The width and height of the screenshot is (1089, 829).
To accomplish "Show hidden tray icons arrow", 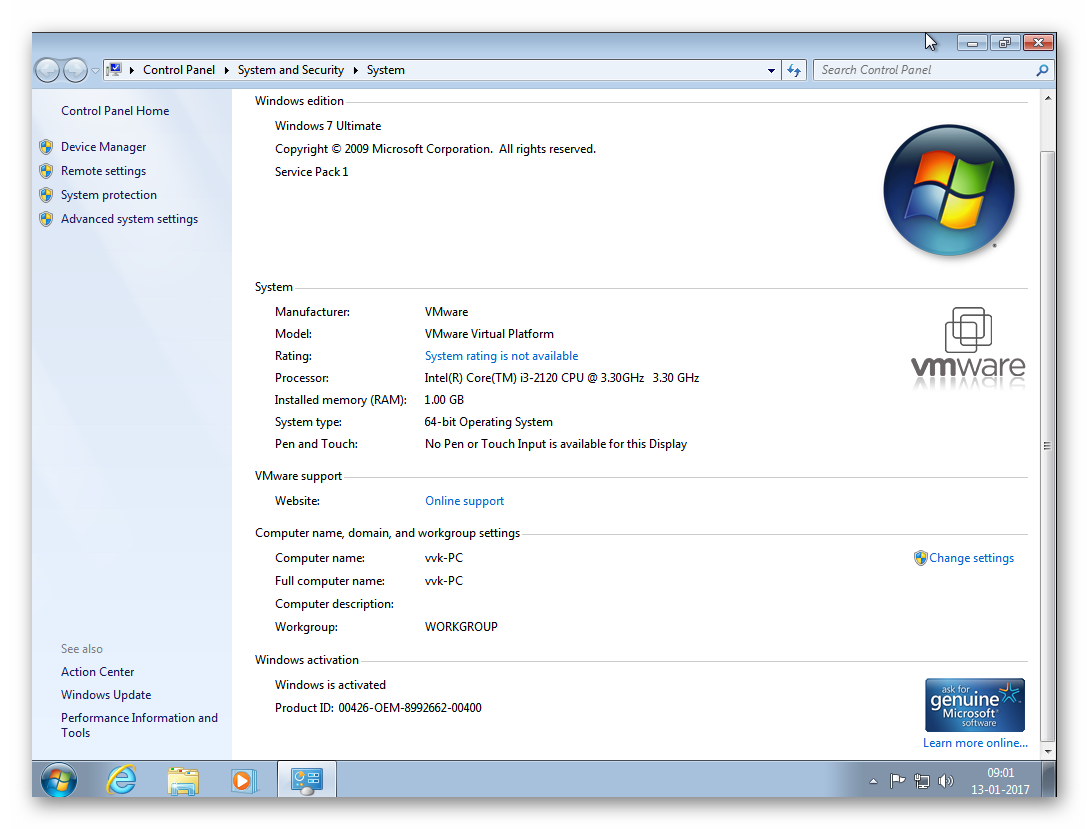I will (873, 781).
